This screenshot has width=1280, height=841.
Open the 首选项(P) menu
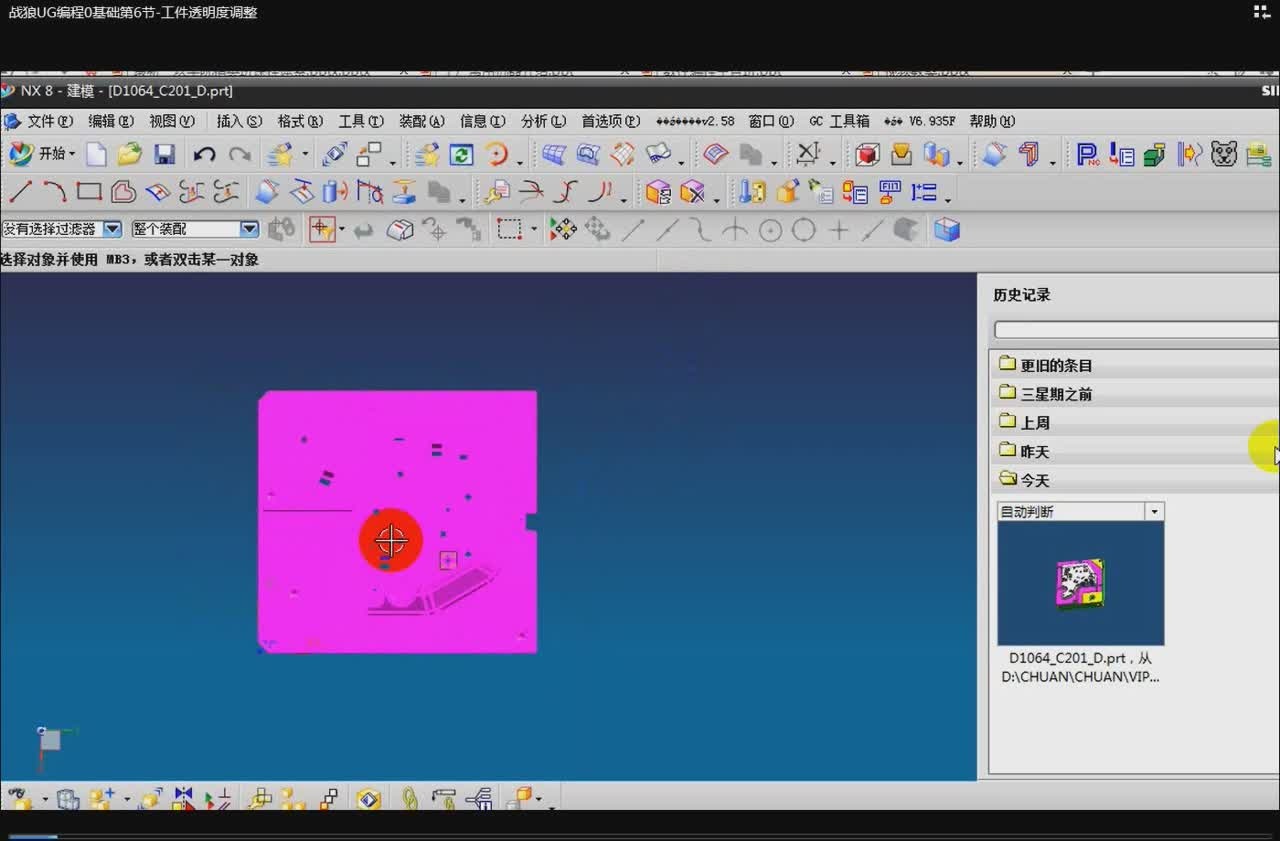point(611,121)
